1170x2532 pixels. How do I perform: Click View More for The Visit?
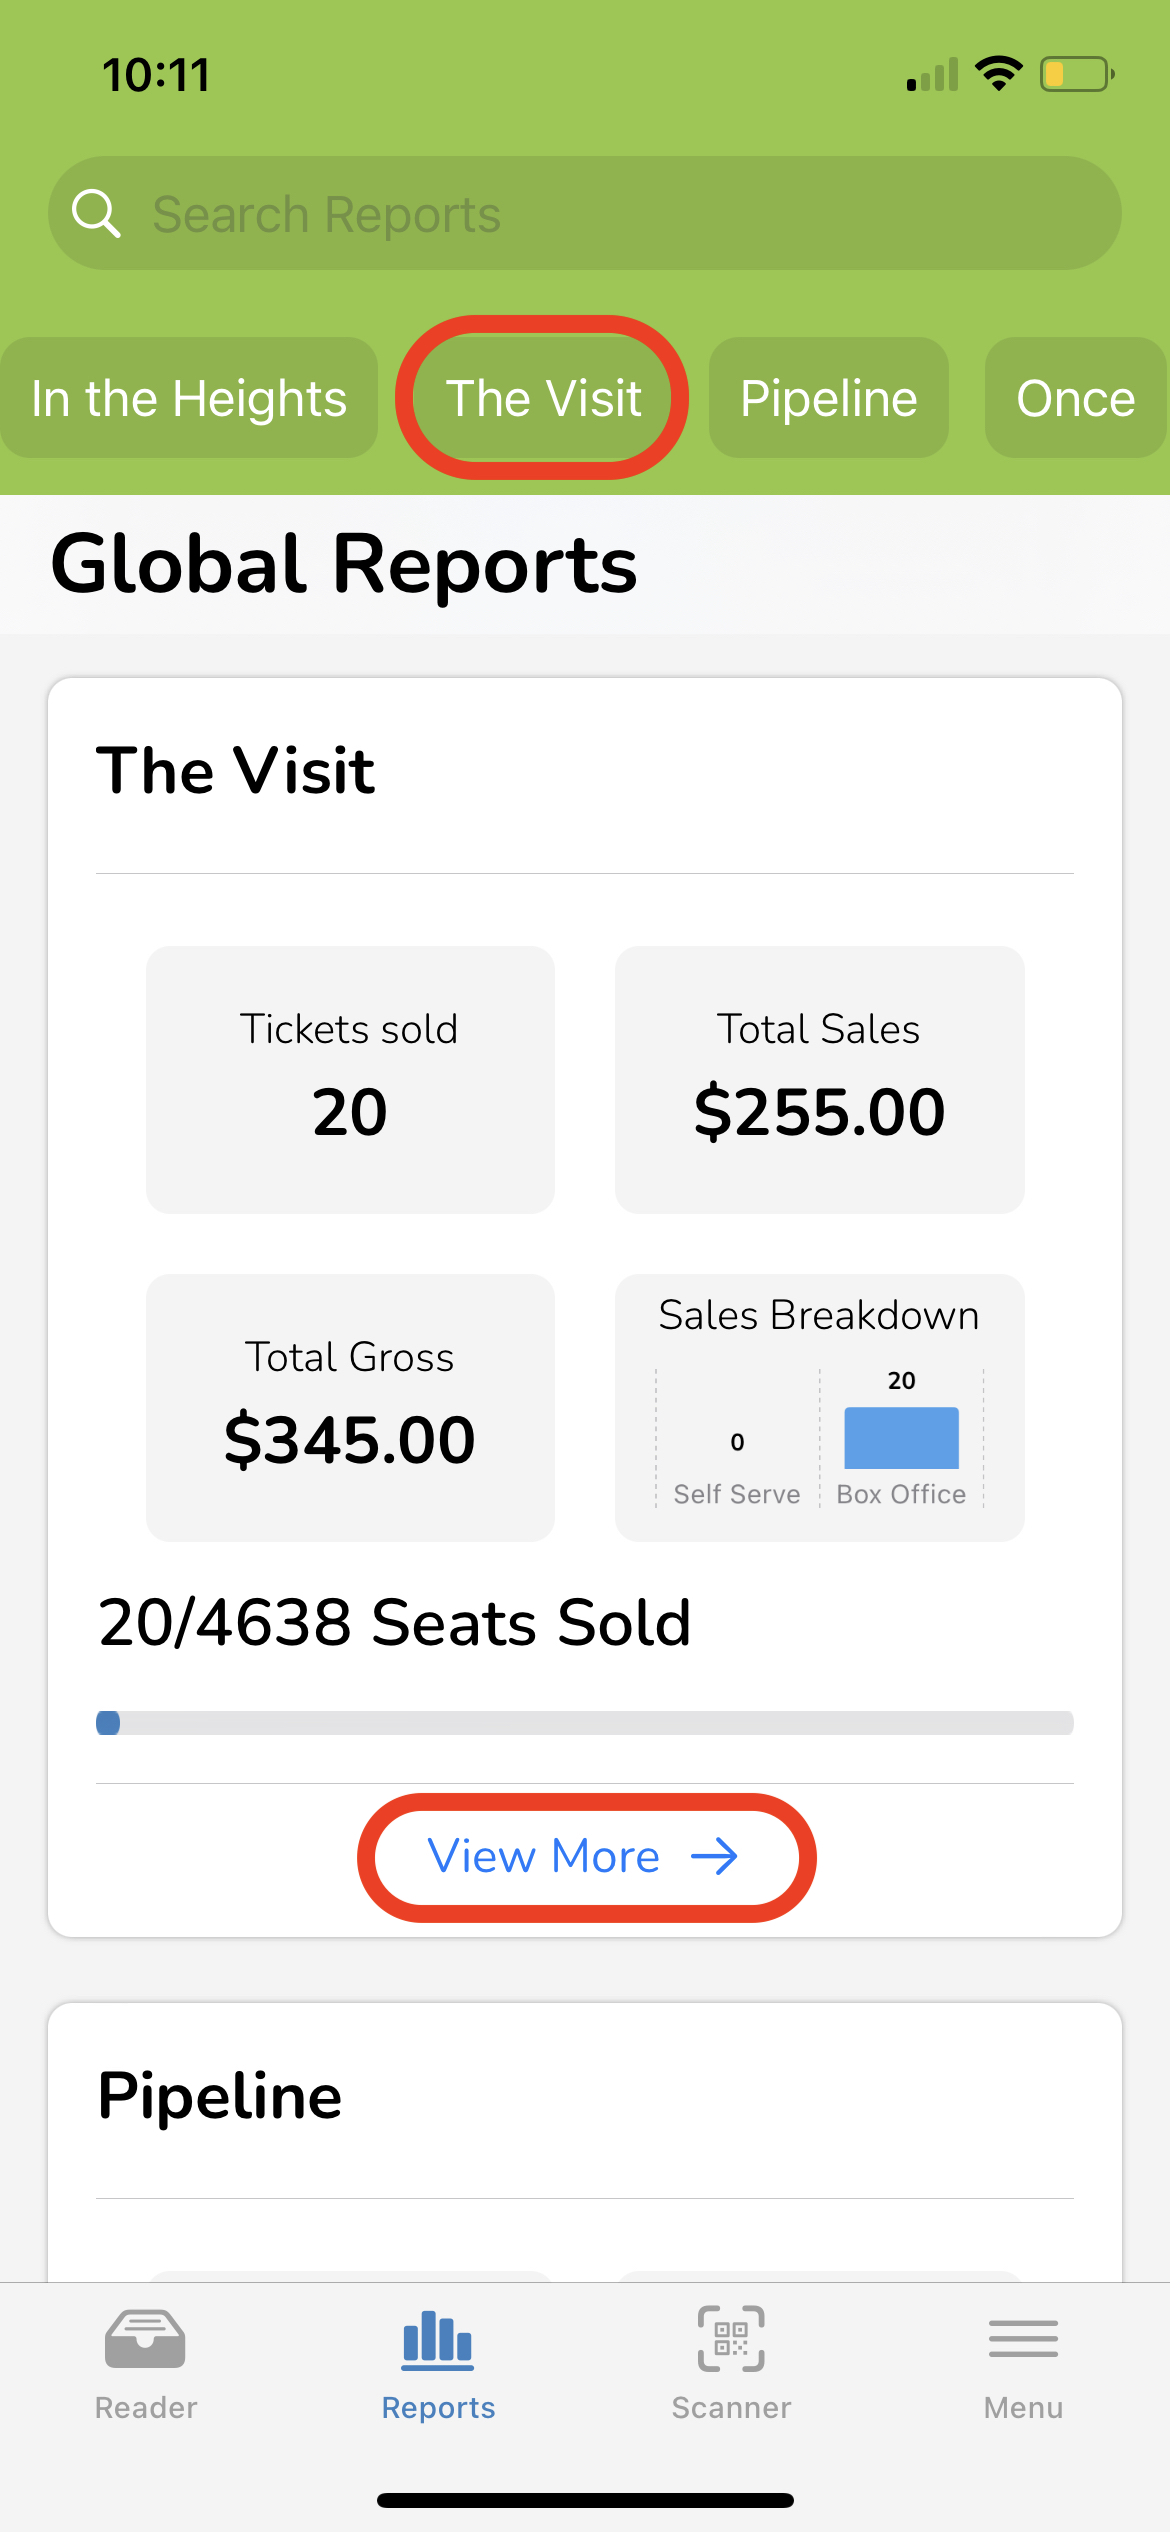544,1857
